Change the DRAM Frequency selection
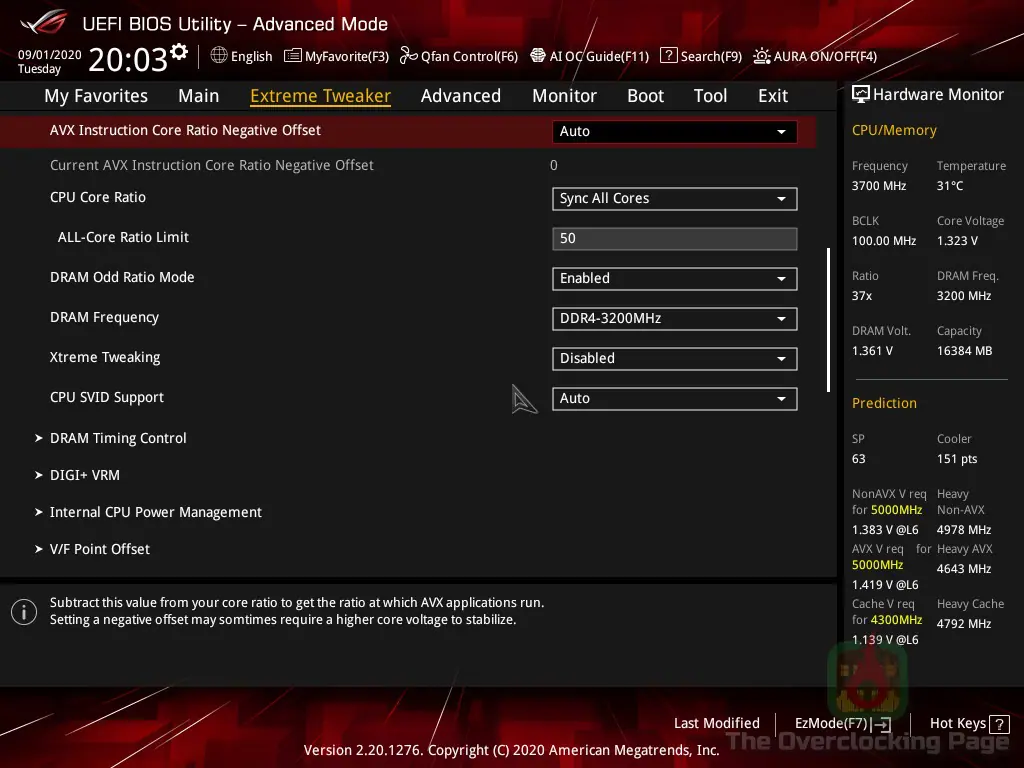This screenshot has height=768, width=1024. pos(673,318)
